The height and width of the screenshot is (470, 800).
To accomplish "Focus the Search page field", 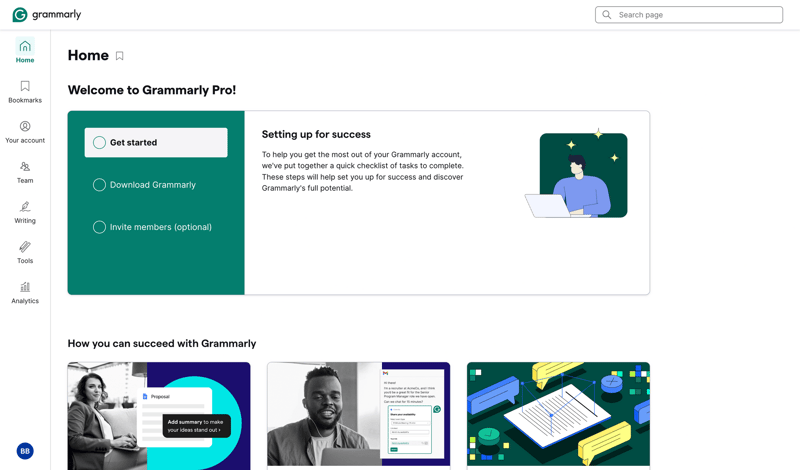I will [x=689, y=15].
